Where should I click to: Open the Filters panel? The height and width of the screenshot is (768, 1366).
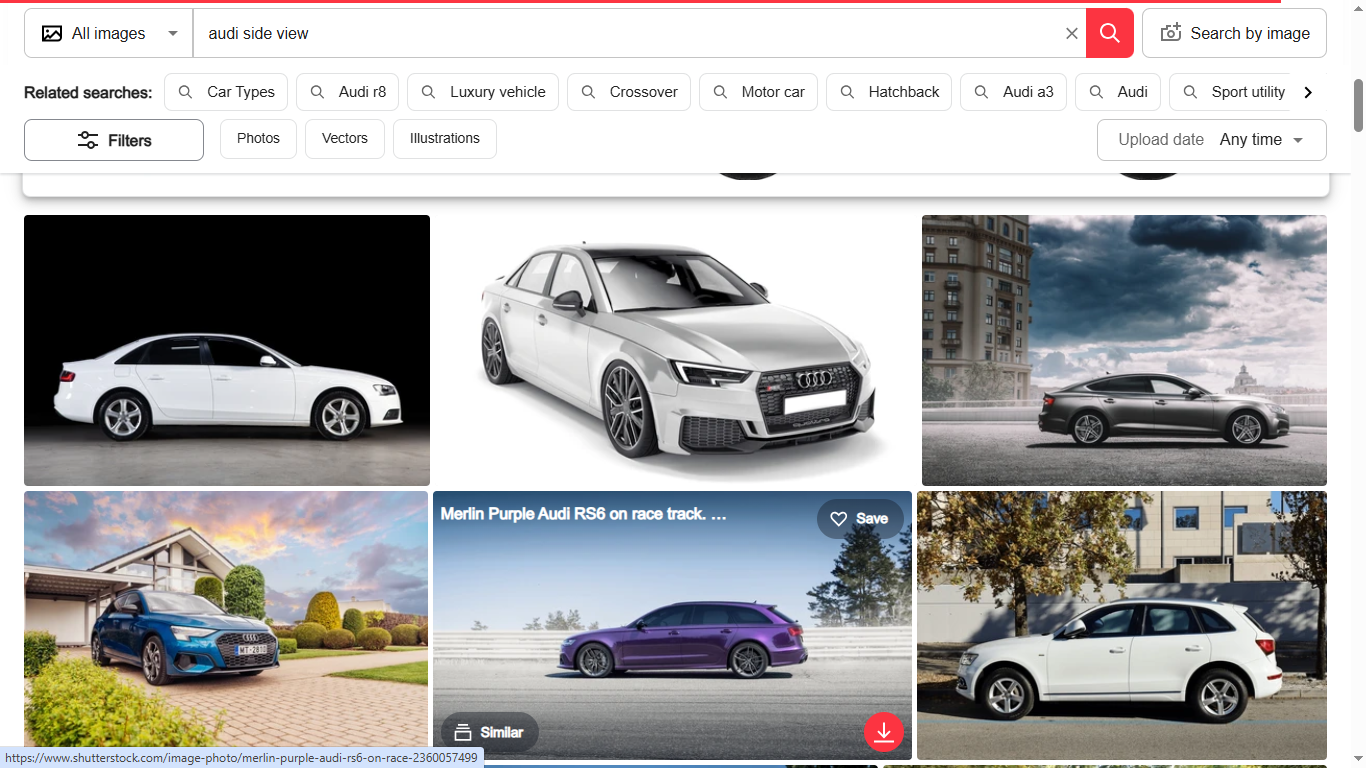tap(114, 140)
